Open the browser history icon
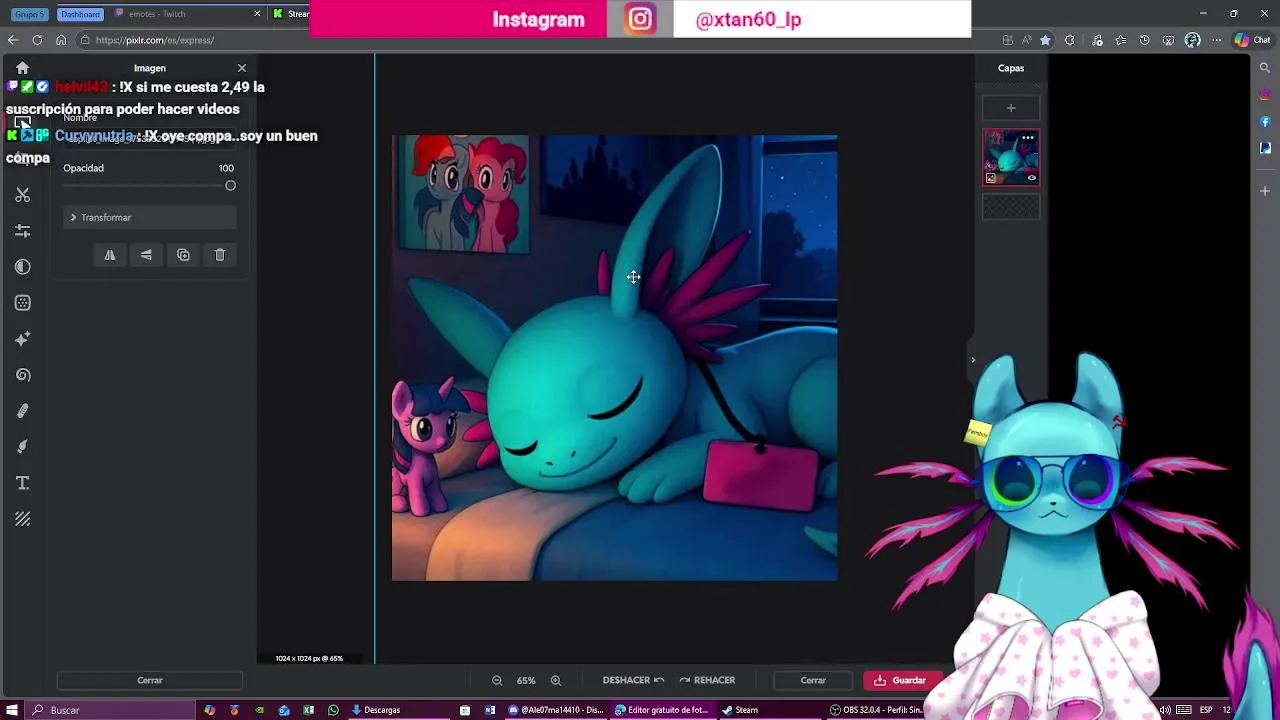Image resolution: width=1280 pixels, height=720 pixels. tap(1145, 40)
